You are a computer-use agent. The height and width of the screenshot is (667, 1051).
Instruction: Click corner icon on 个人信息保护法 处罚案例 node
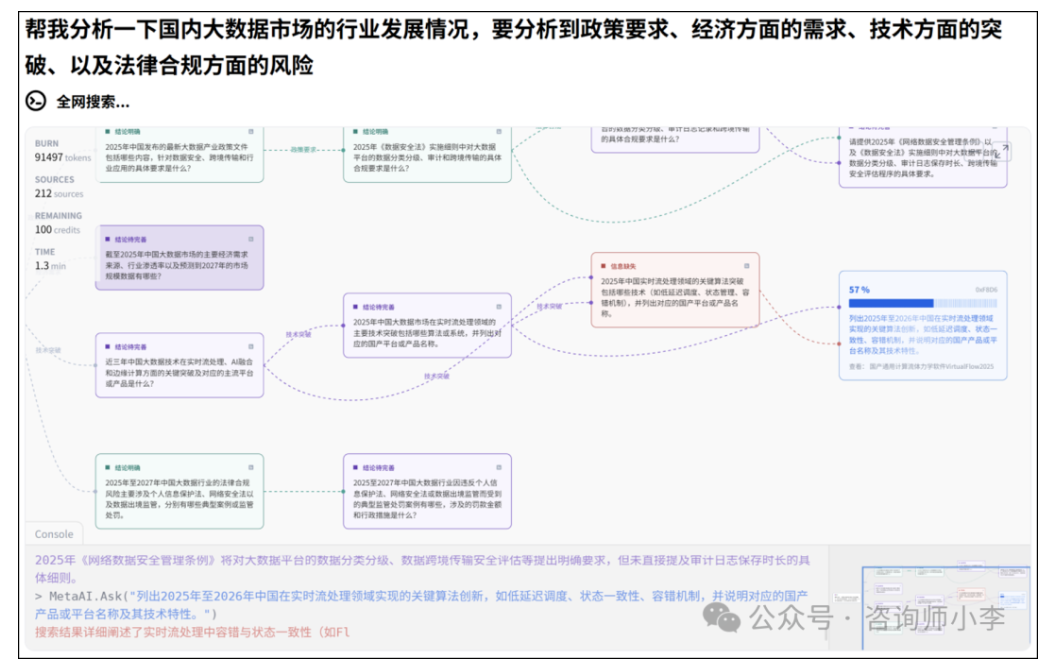click(498, 467)
